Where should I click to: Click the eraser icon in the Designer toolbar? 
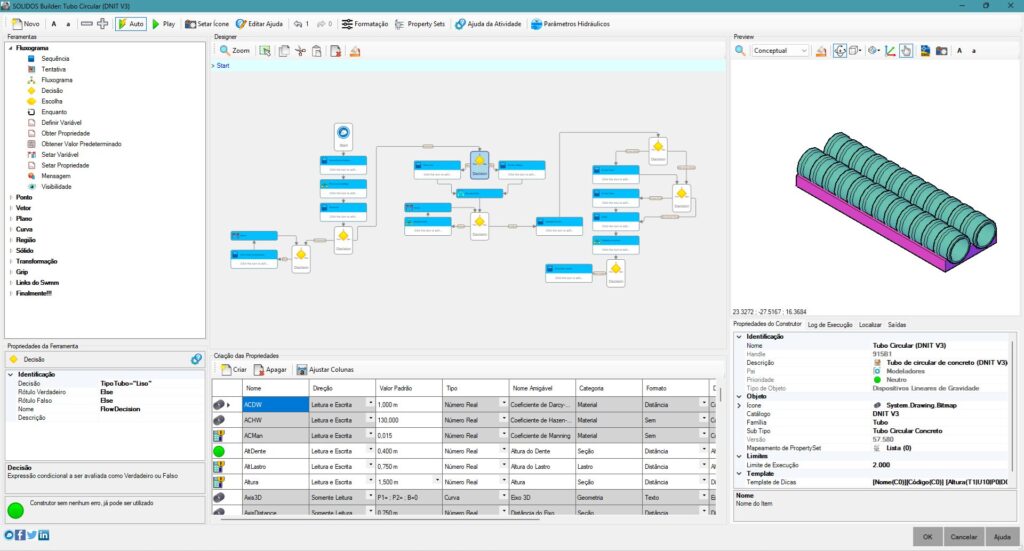click(355, 50)
